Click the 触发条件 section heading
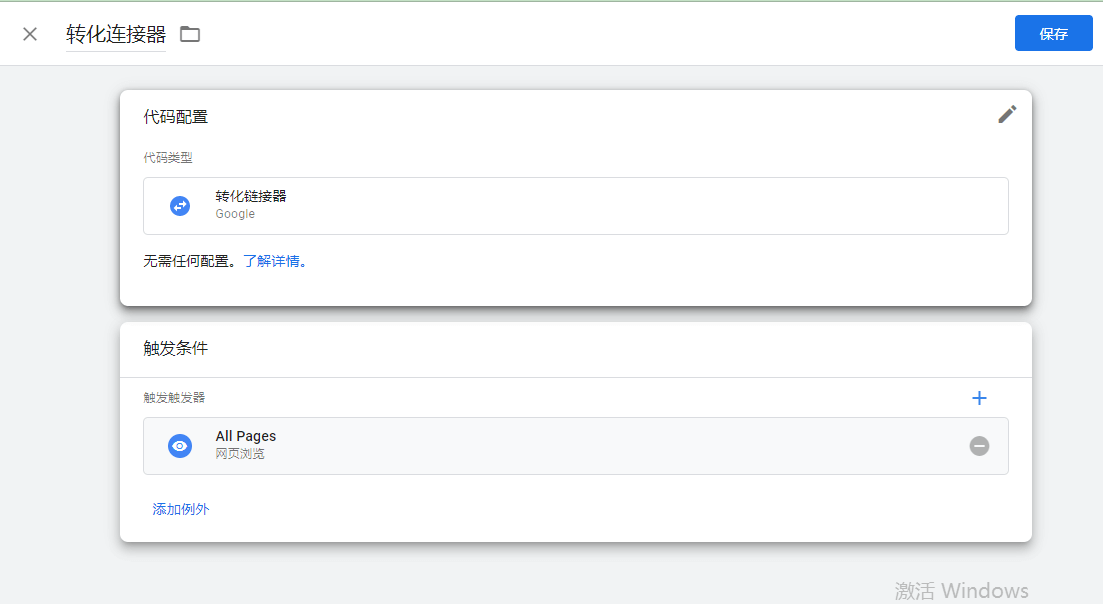Image resolution: width=1103 pixels, height=604 pixels. tap(176, 348)
